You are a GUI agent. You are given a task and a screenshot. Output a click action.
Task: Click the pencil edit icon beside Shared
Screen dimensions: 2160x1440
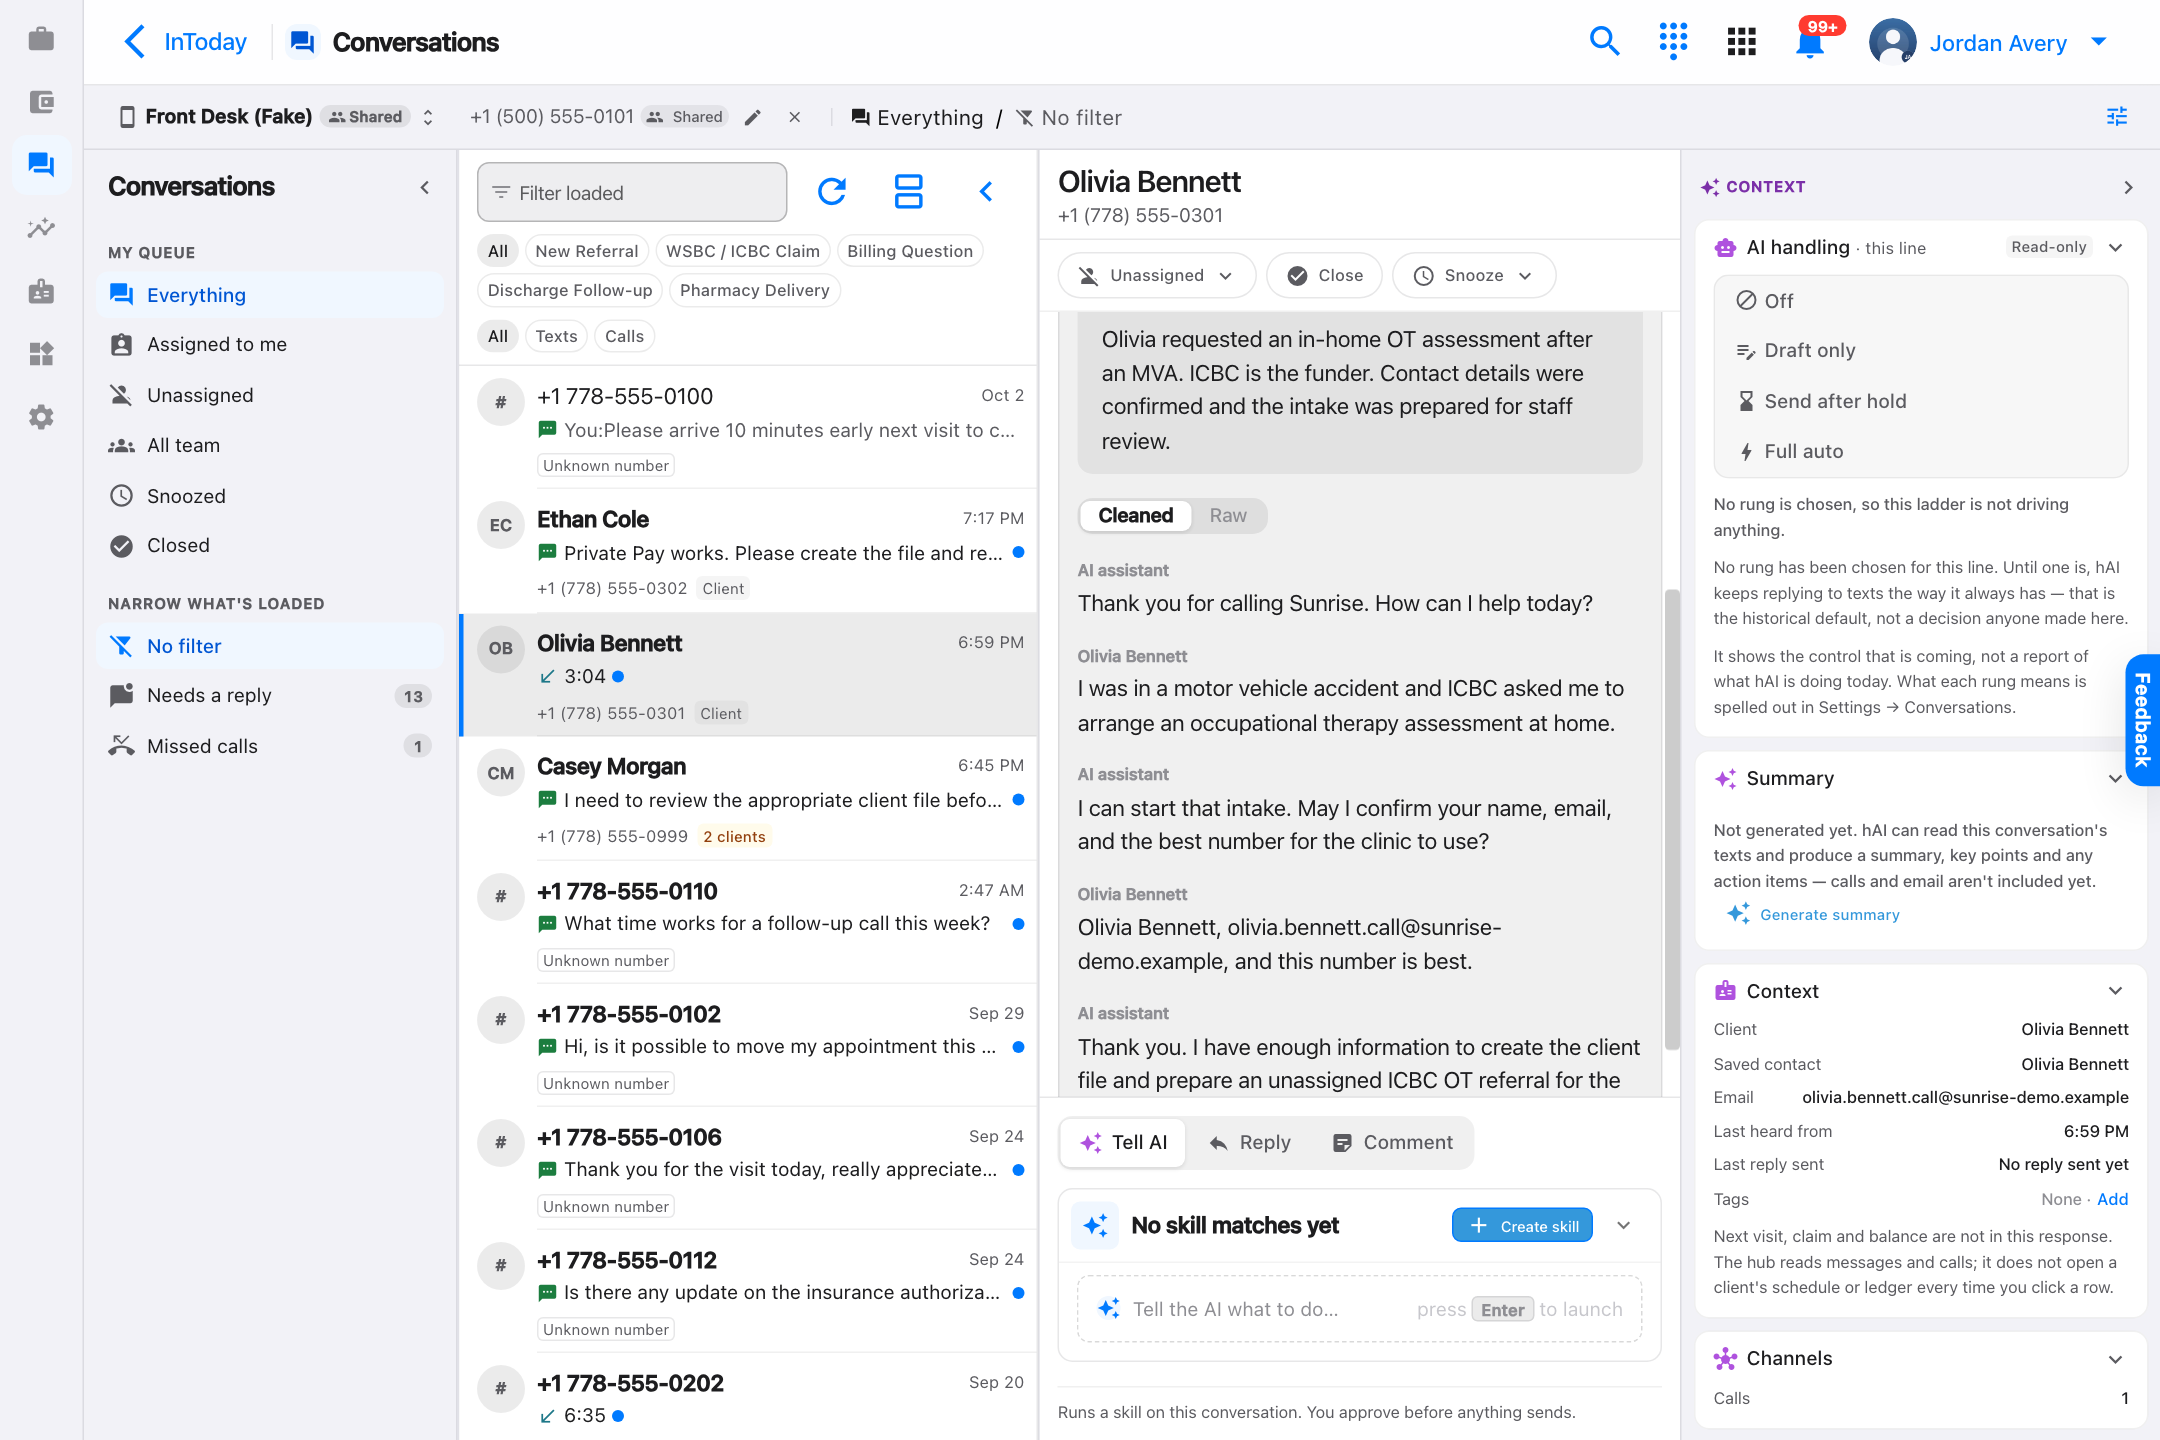click(753, 117)
